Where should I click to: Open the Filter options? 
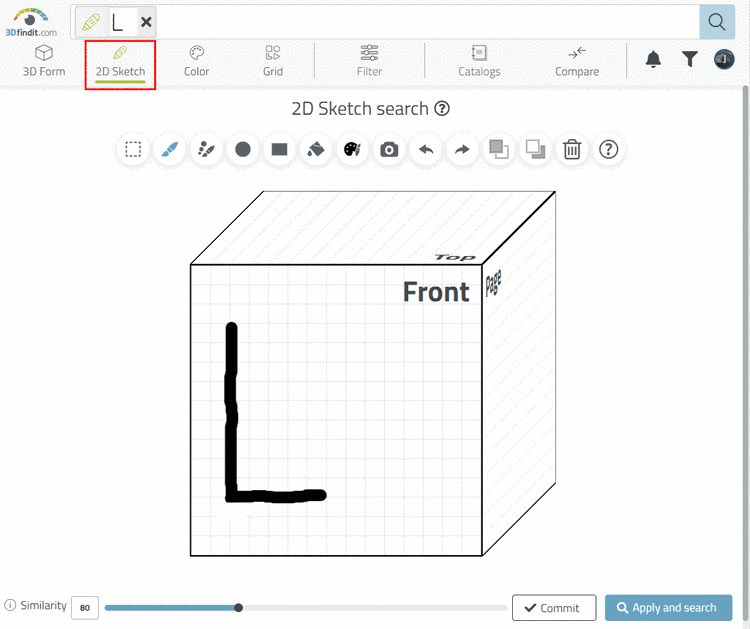369,61
